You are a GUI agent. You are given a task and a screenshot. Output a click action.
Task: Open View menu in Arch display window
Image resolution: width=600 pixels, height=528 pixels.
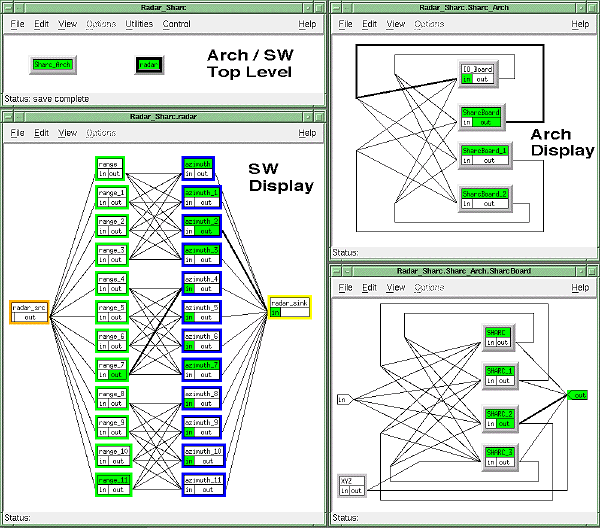click(x=396, y=23)
